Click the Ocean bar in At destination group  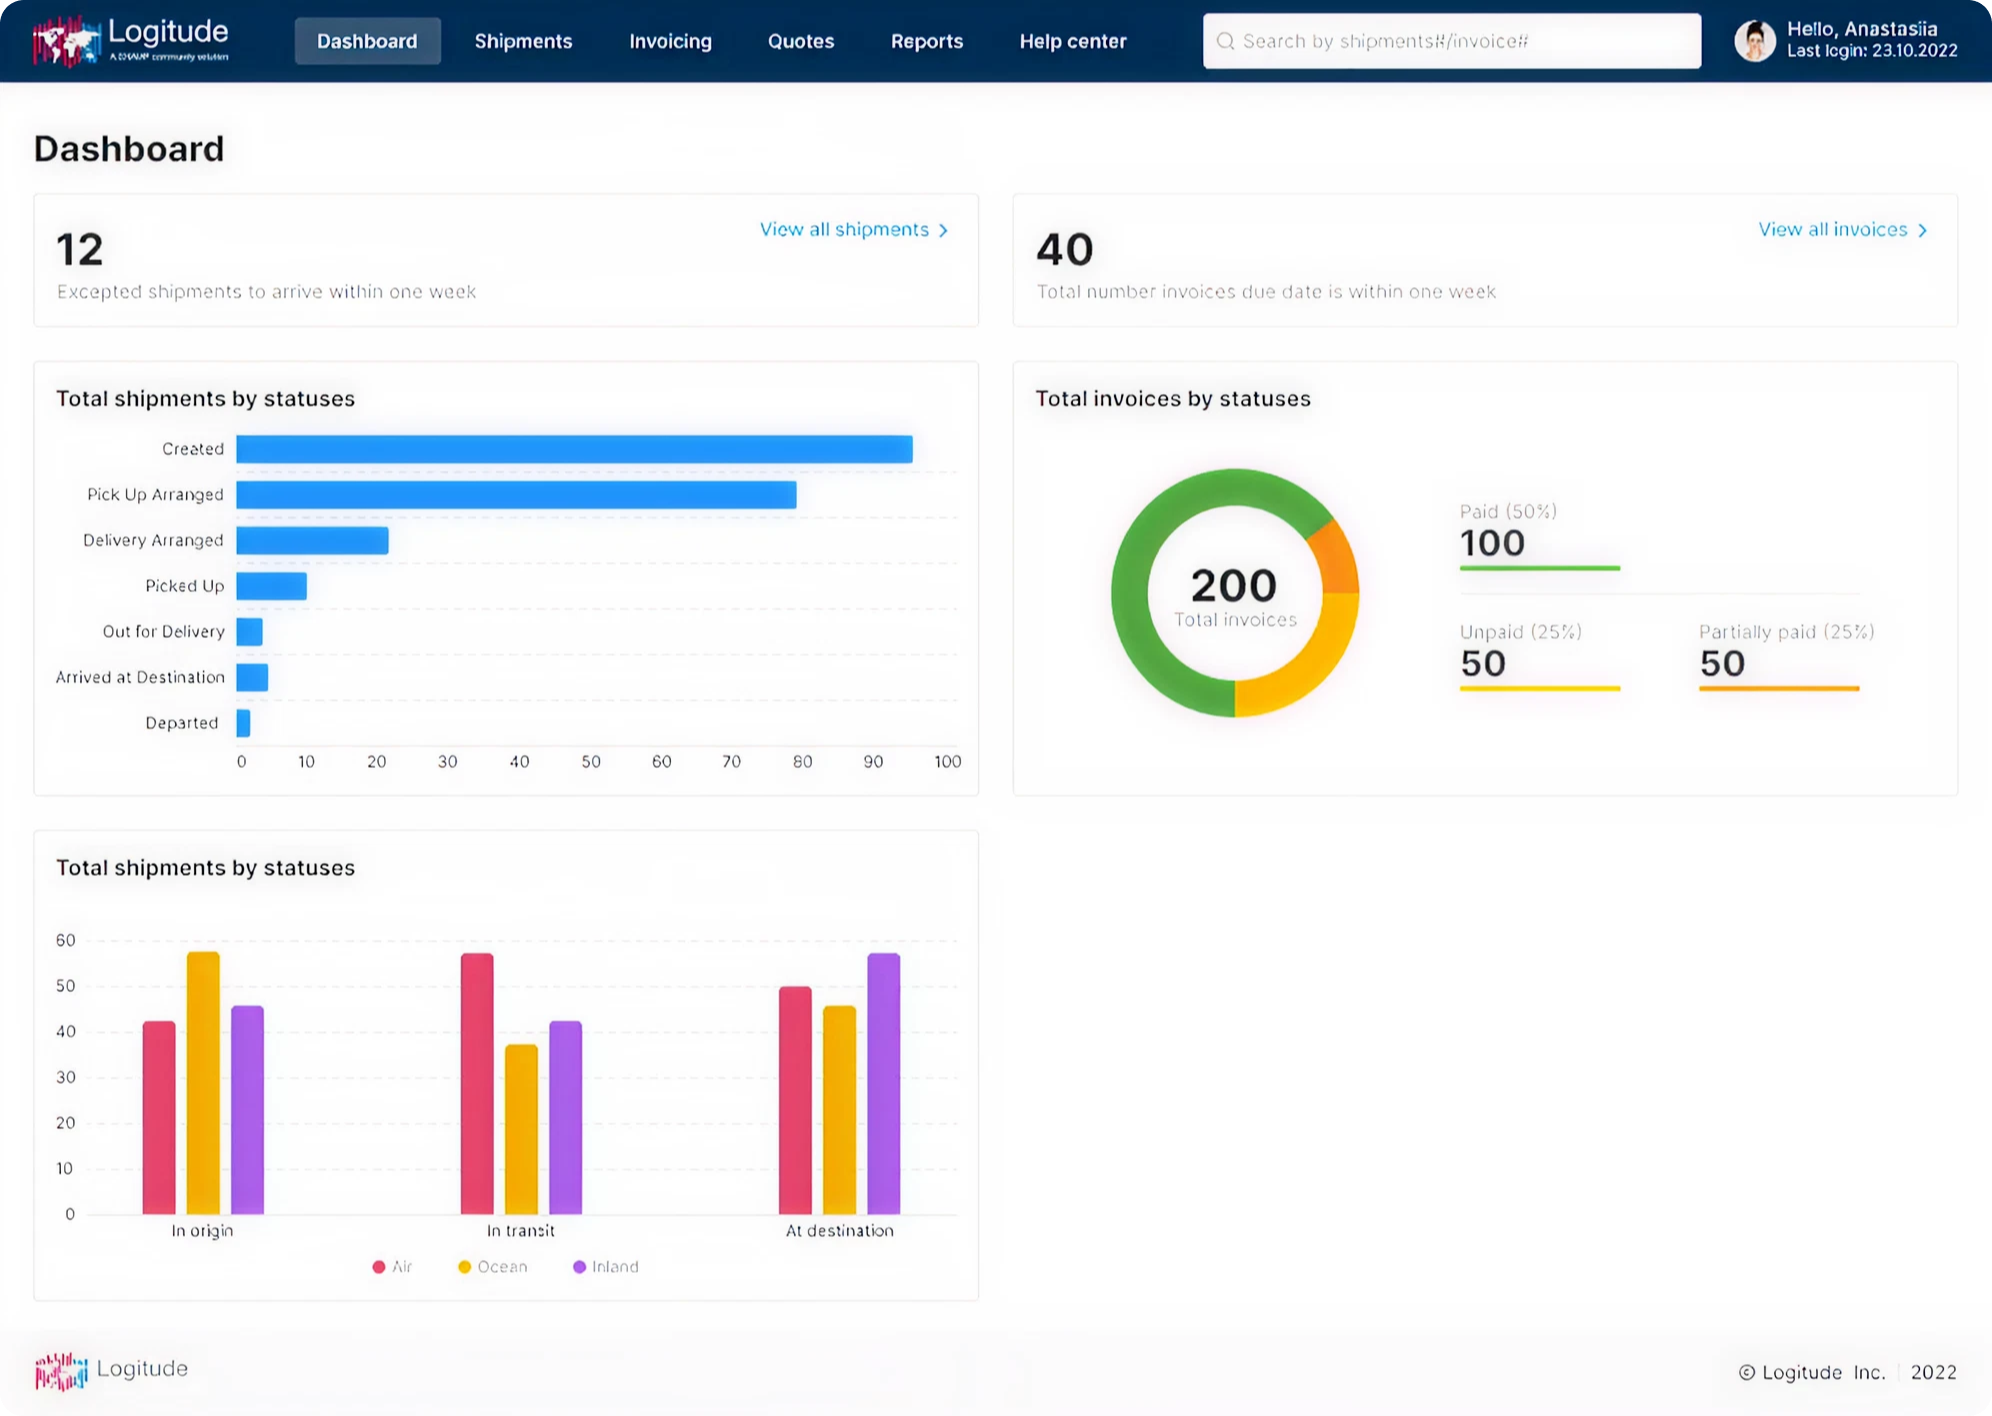click(x=839, y=1110)
